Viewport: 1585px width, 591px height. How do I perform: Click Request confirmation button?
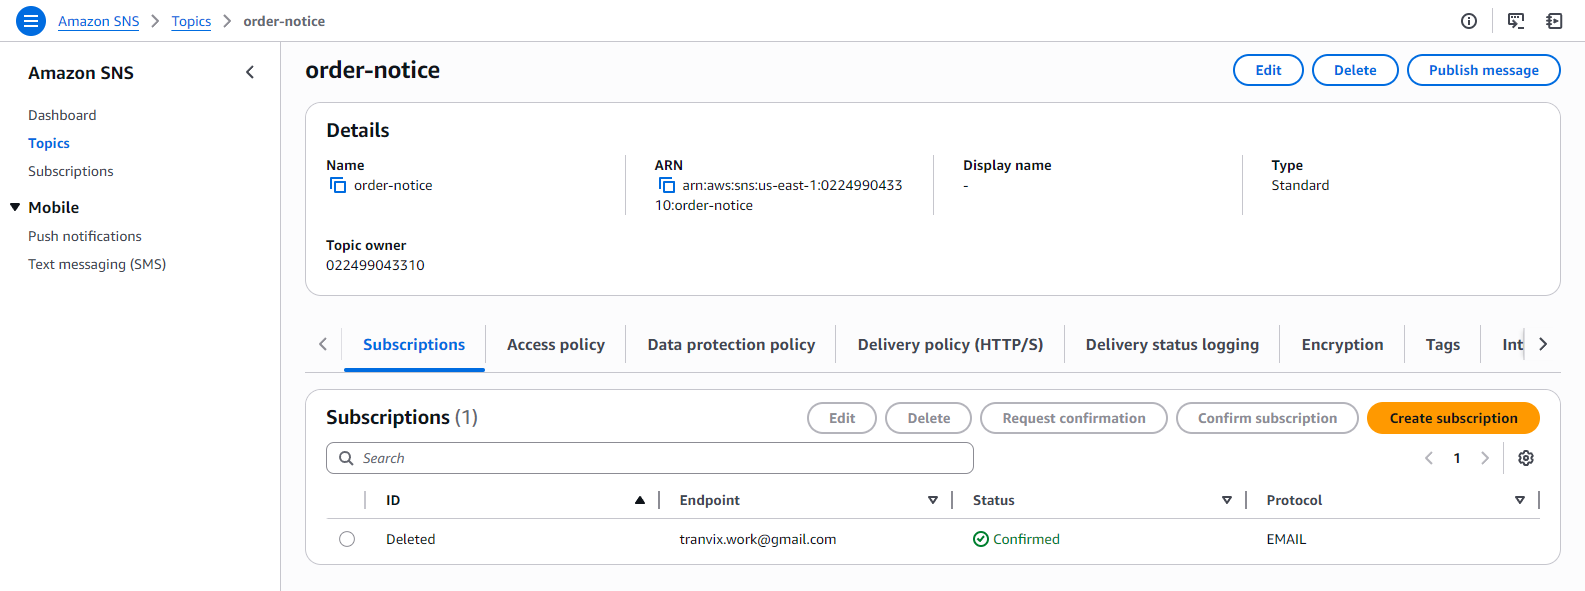point(1074,418)
